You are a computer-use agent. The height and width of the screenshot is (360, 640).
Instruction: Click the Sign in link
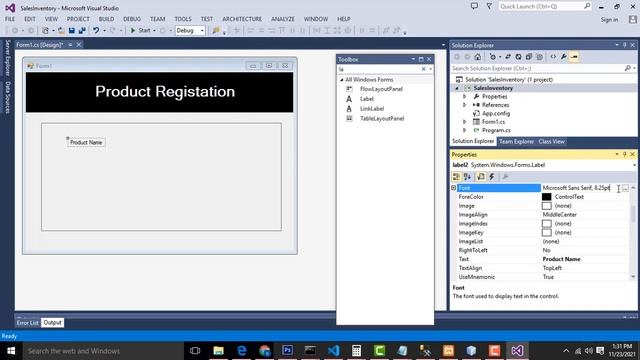pos(609,20)
